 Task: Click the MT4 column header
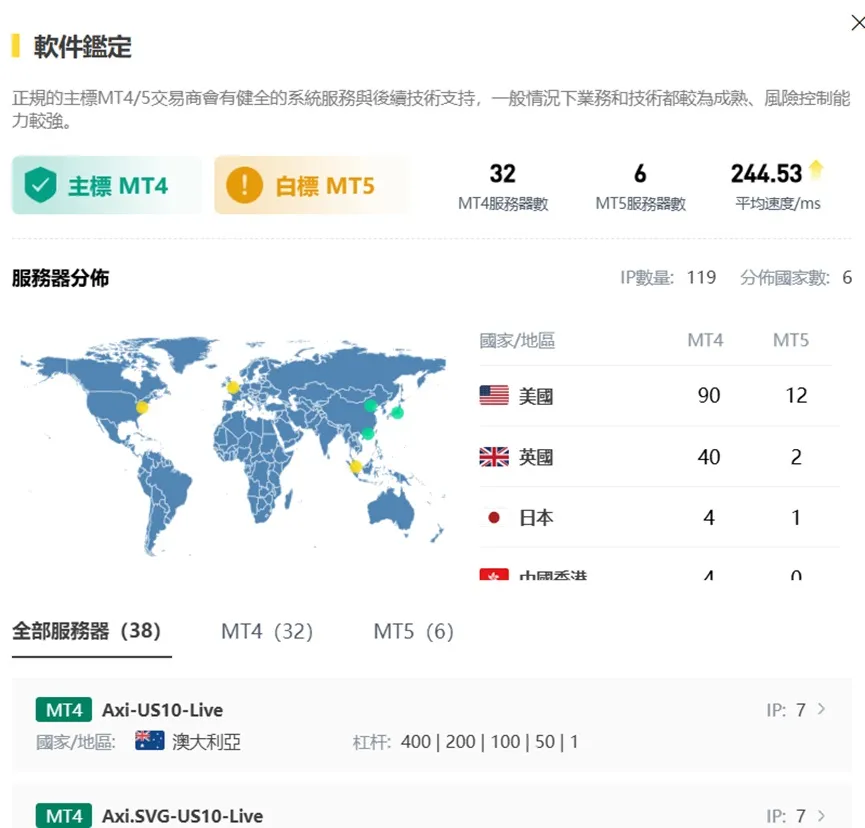pos(705,340)
